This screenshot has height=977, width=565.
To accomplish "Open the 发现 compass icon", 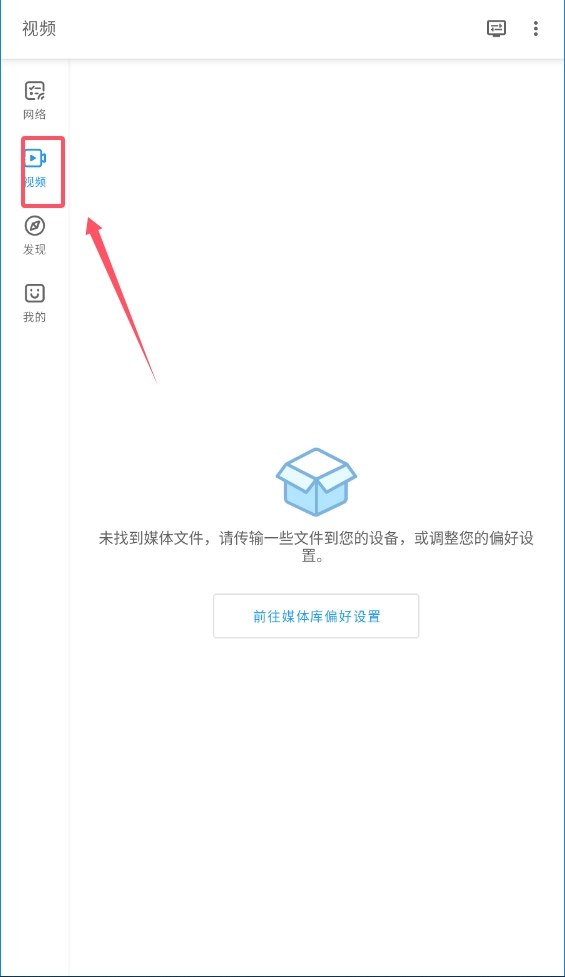I will coord(35,226).
